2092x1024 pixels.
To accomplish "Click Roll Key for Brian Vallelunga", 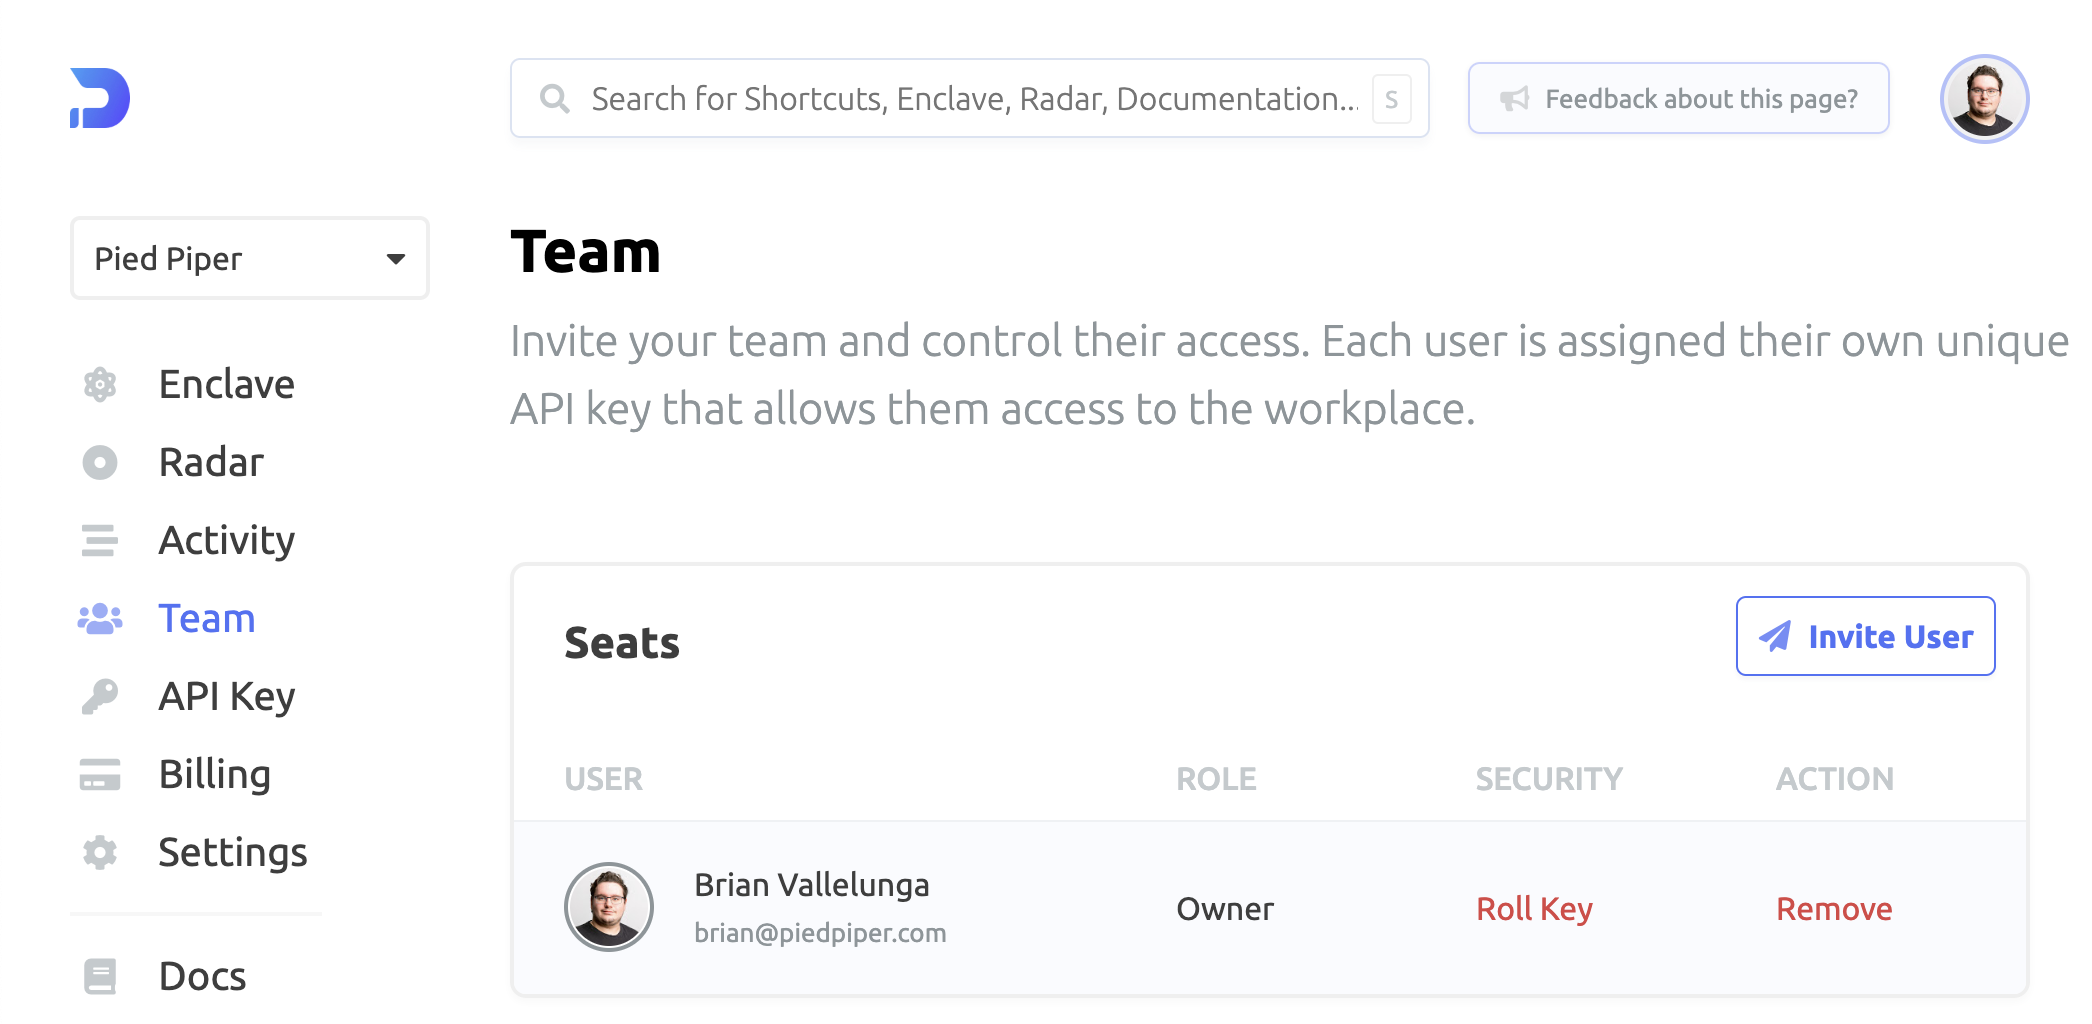I will (x=1534, y=909).
